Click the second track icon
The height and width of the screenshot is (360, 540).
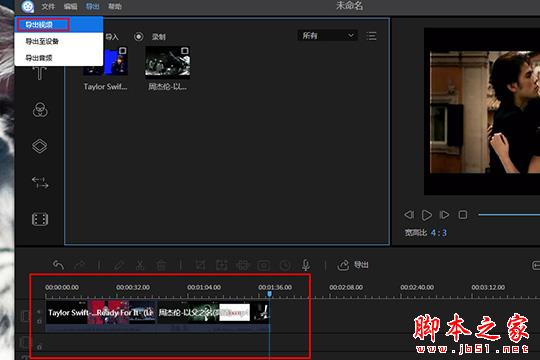pos(25,342)
